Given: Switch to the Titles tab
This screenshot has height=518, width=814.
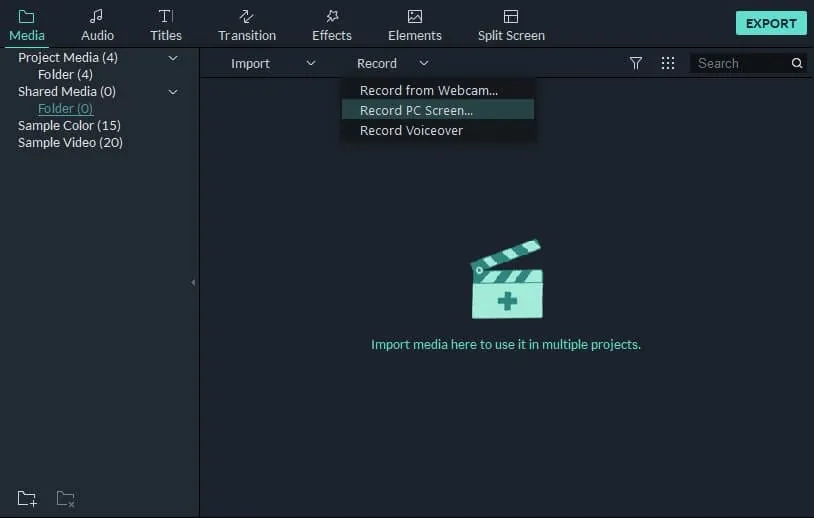Looking at the screenshot, I should [166, 25].
